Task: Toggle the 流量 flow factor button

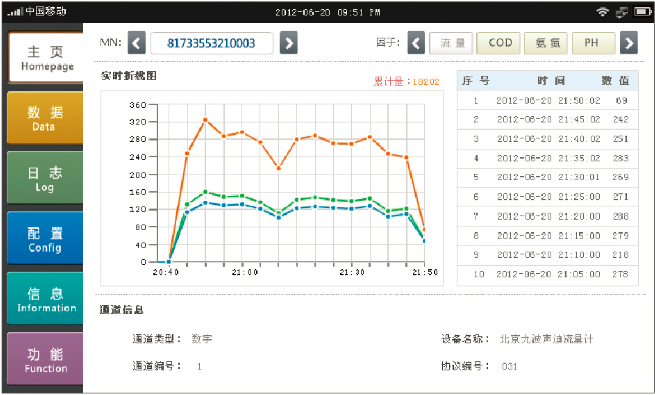Action: [x=451, y=43]
